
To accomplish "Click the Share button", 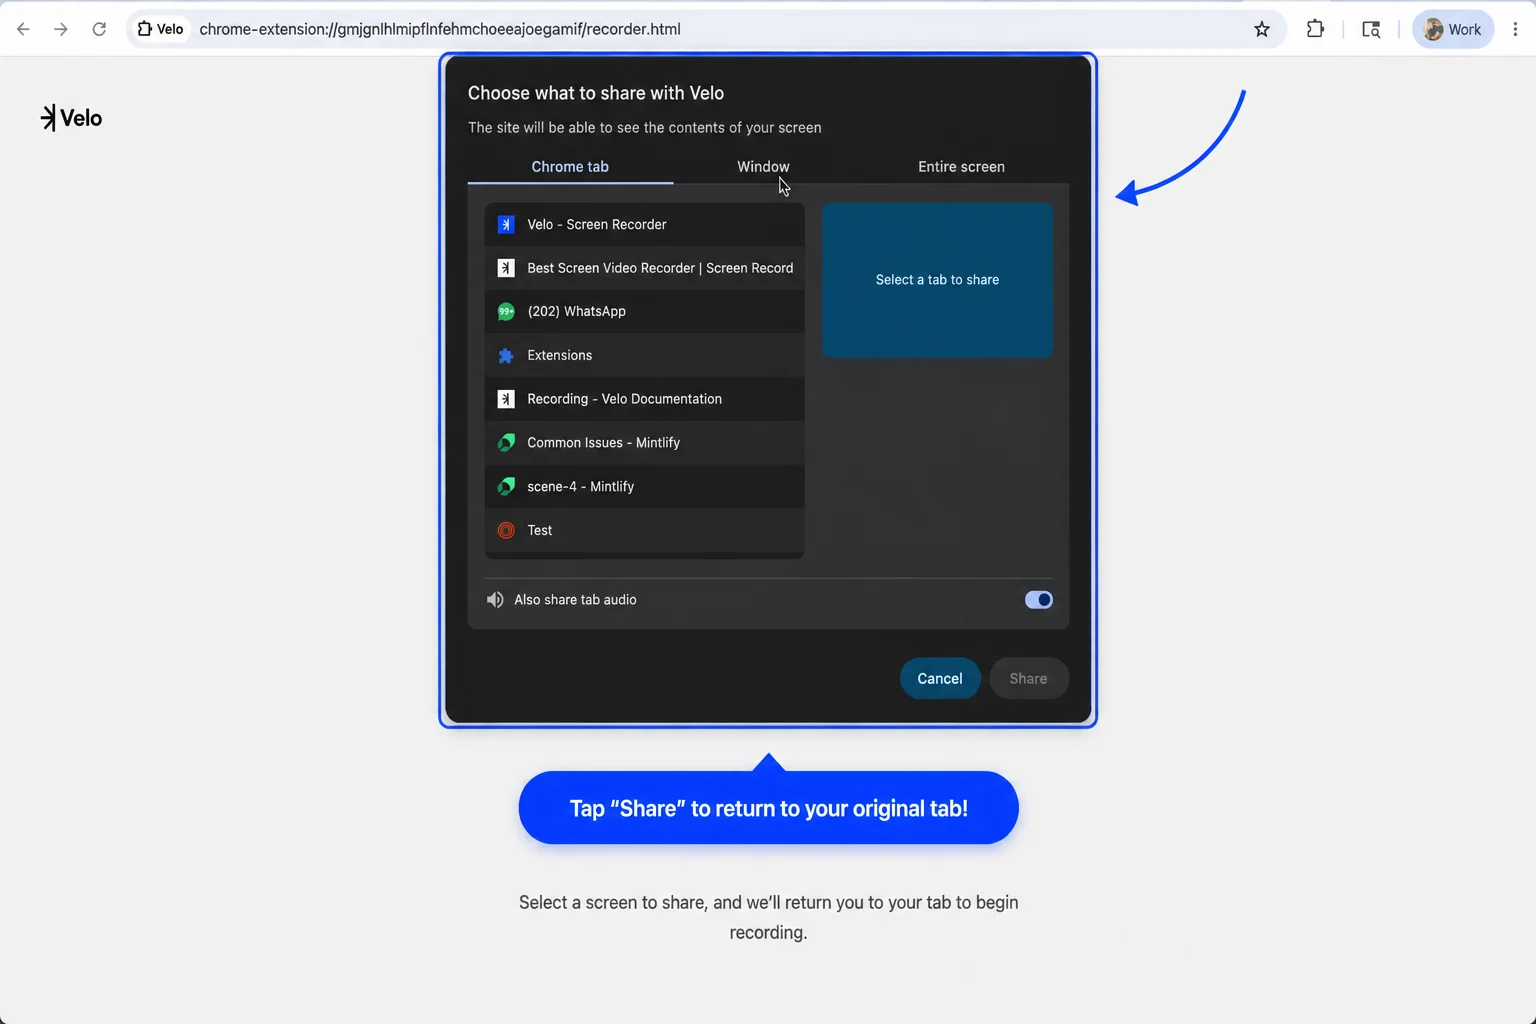I will click(1028, 678).
